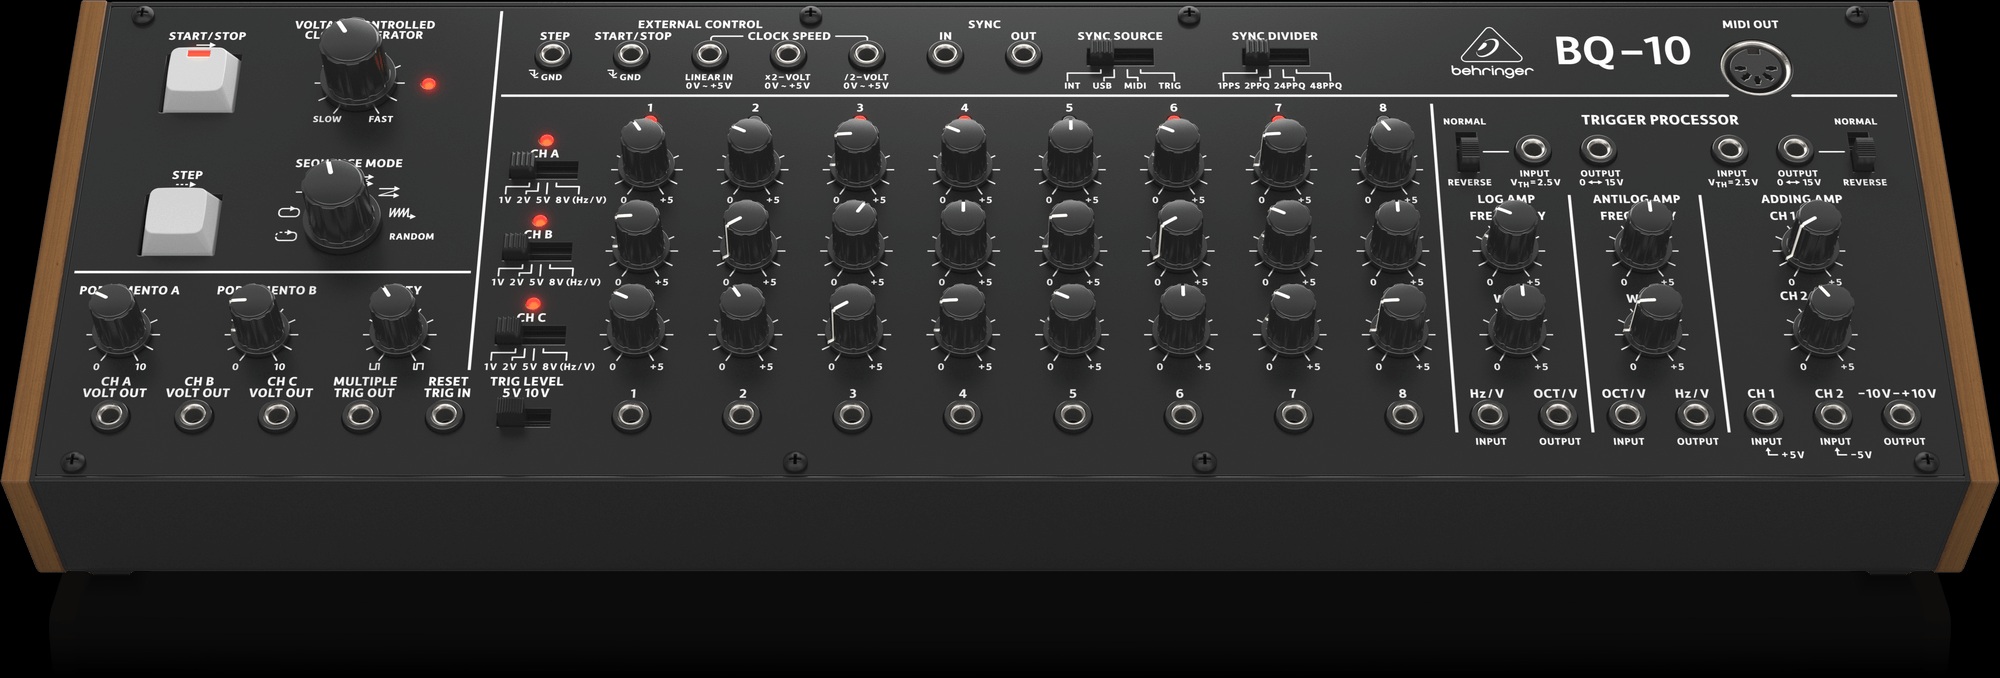Click the BQ-10 model name
The width and height of the screenshot is (2000, 678).
click(1622, 51)
